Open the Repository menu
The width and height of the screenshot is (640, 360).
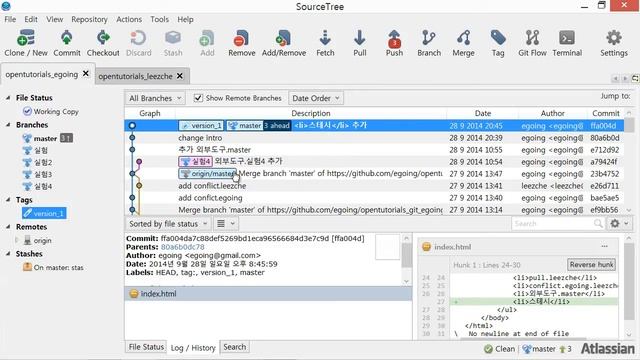pyautogui.click(x=89, y=19)
